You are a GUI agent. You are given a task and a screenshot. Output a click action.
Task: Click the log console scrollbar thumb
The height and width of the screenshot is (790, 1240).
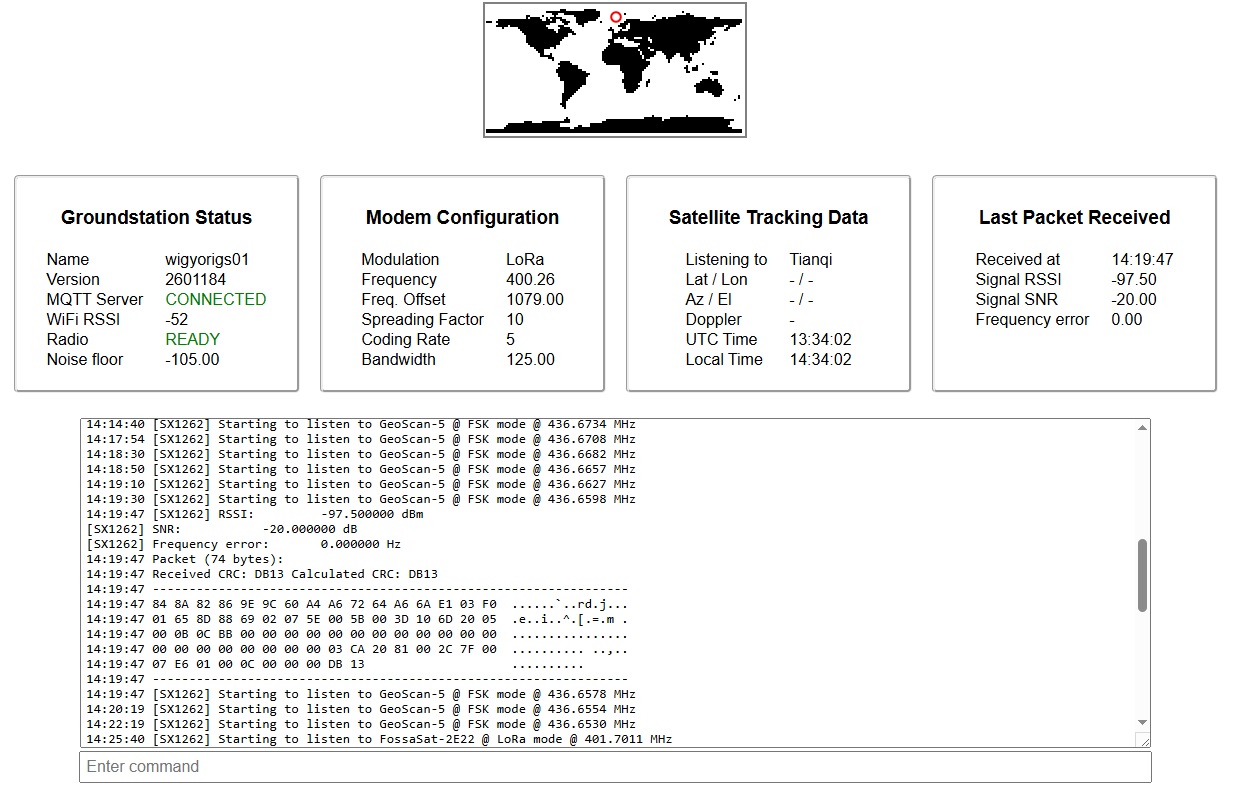coord(1142,575)
